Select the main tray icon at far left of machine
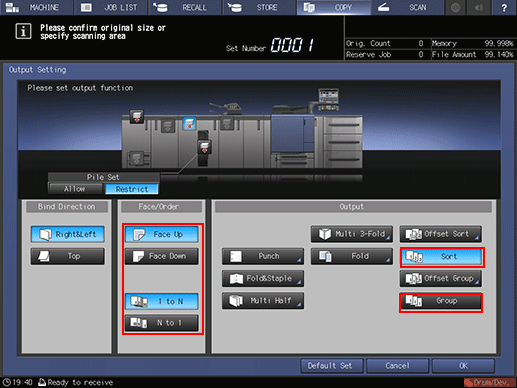The height and width of the screenshot is (388, 517). click(137, 117)
